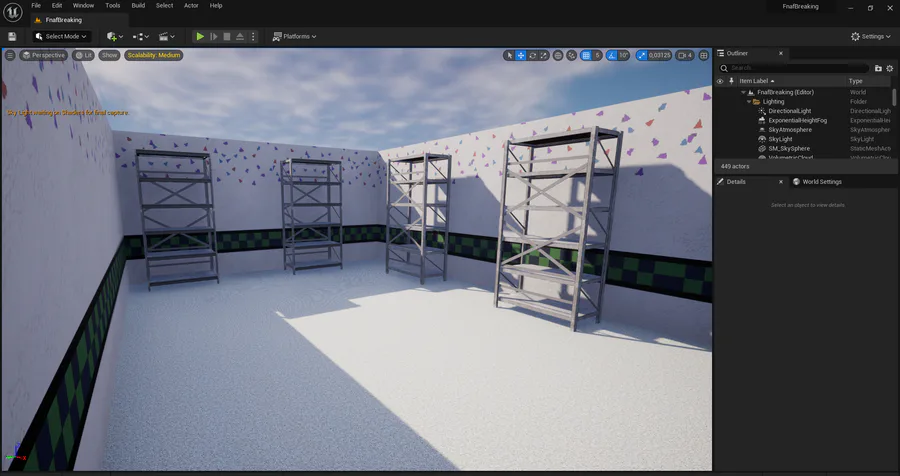Image resolution: width=900 pixels, height=476 pixels.
Task: Open the Tools menu
Action: click(x=113, y=5)
